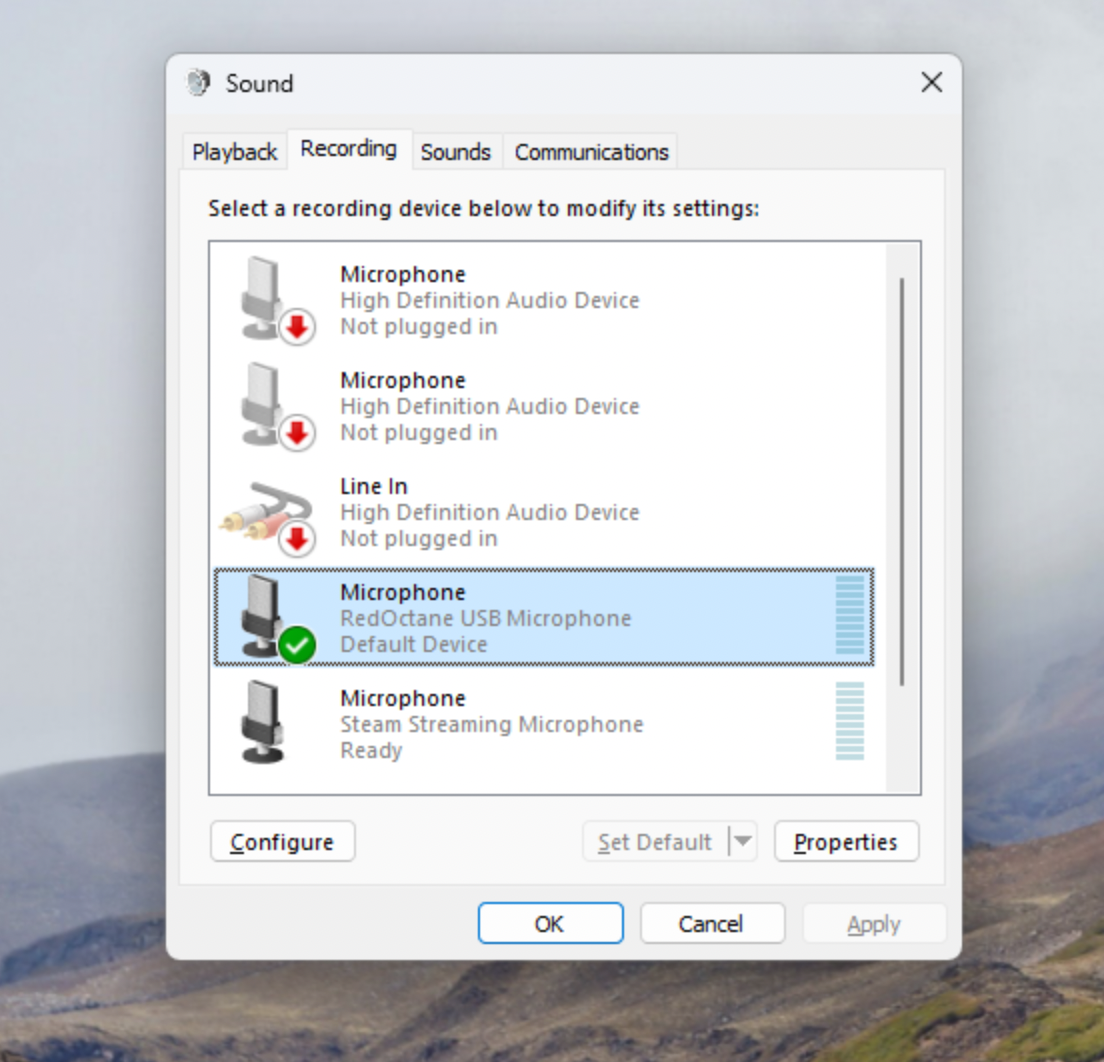This screenshot has height=1062, width=1104.
Task: Switch to the Communications tab
Action: pyautogui.click(x=591, y=152)
